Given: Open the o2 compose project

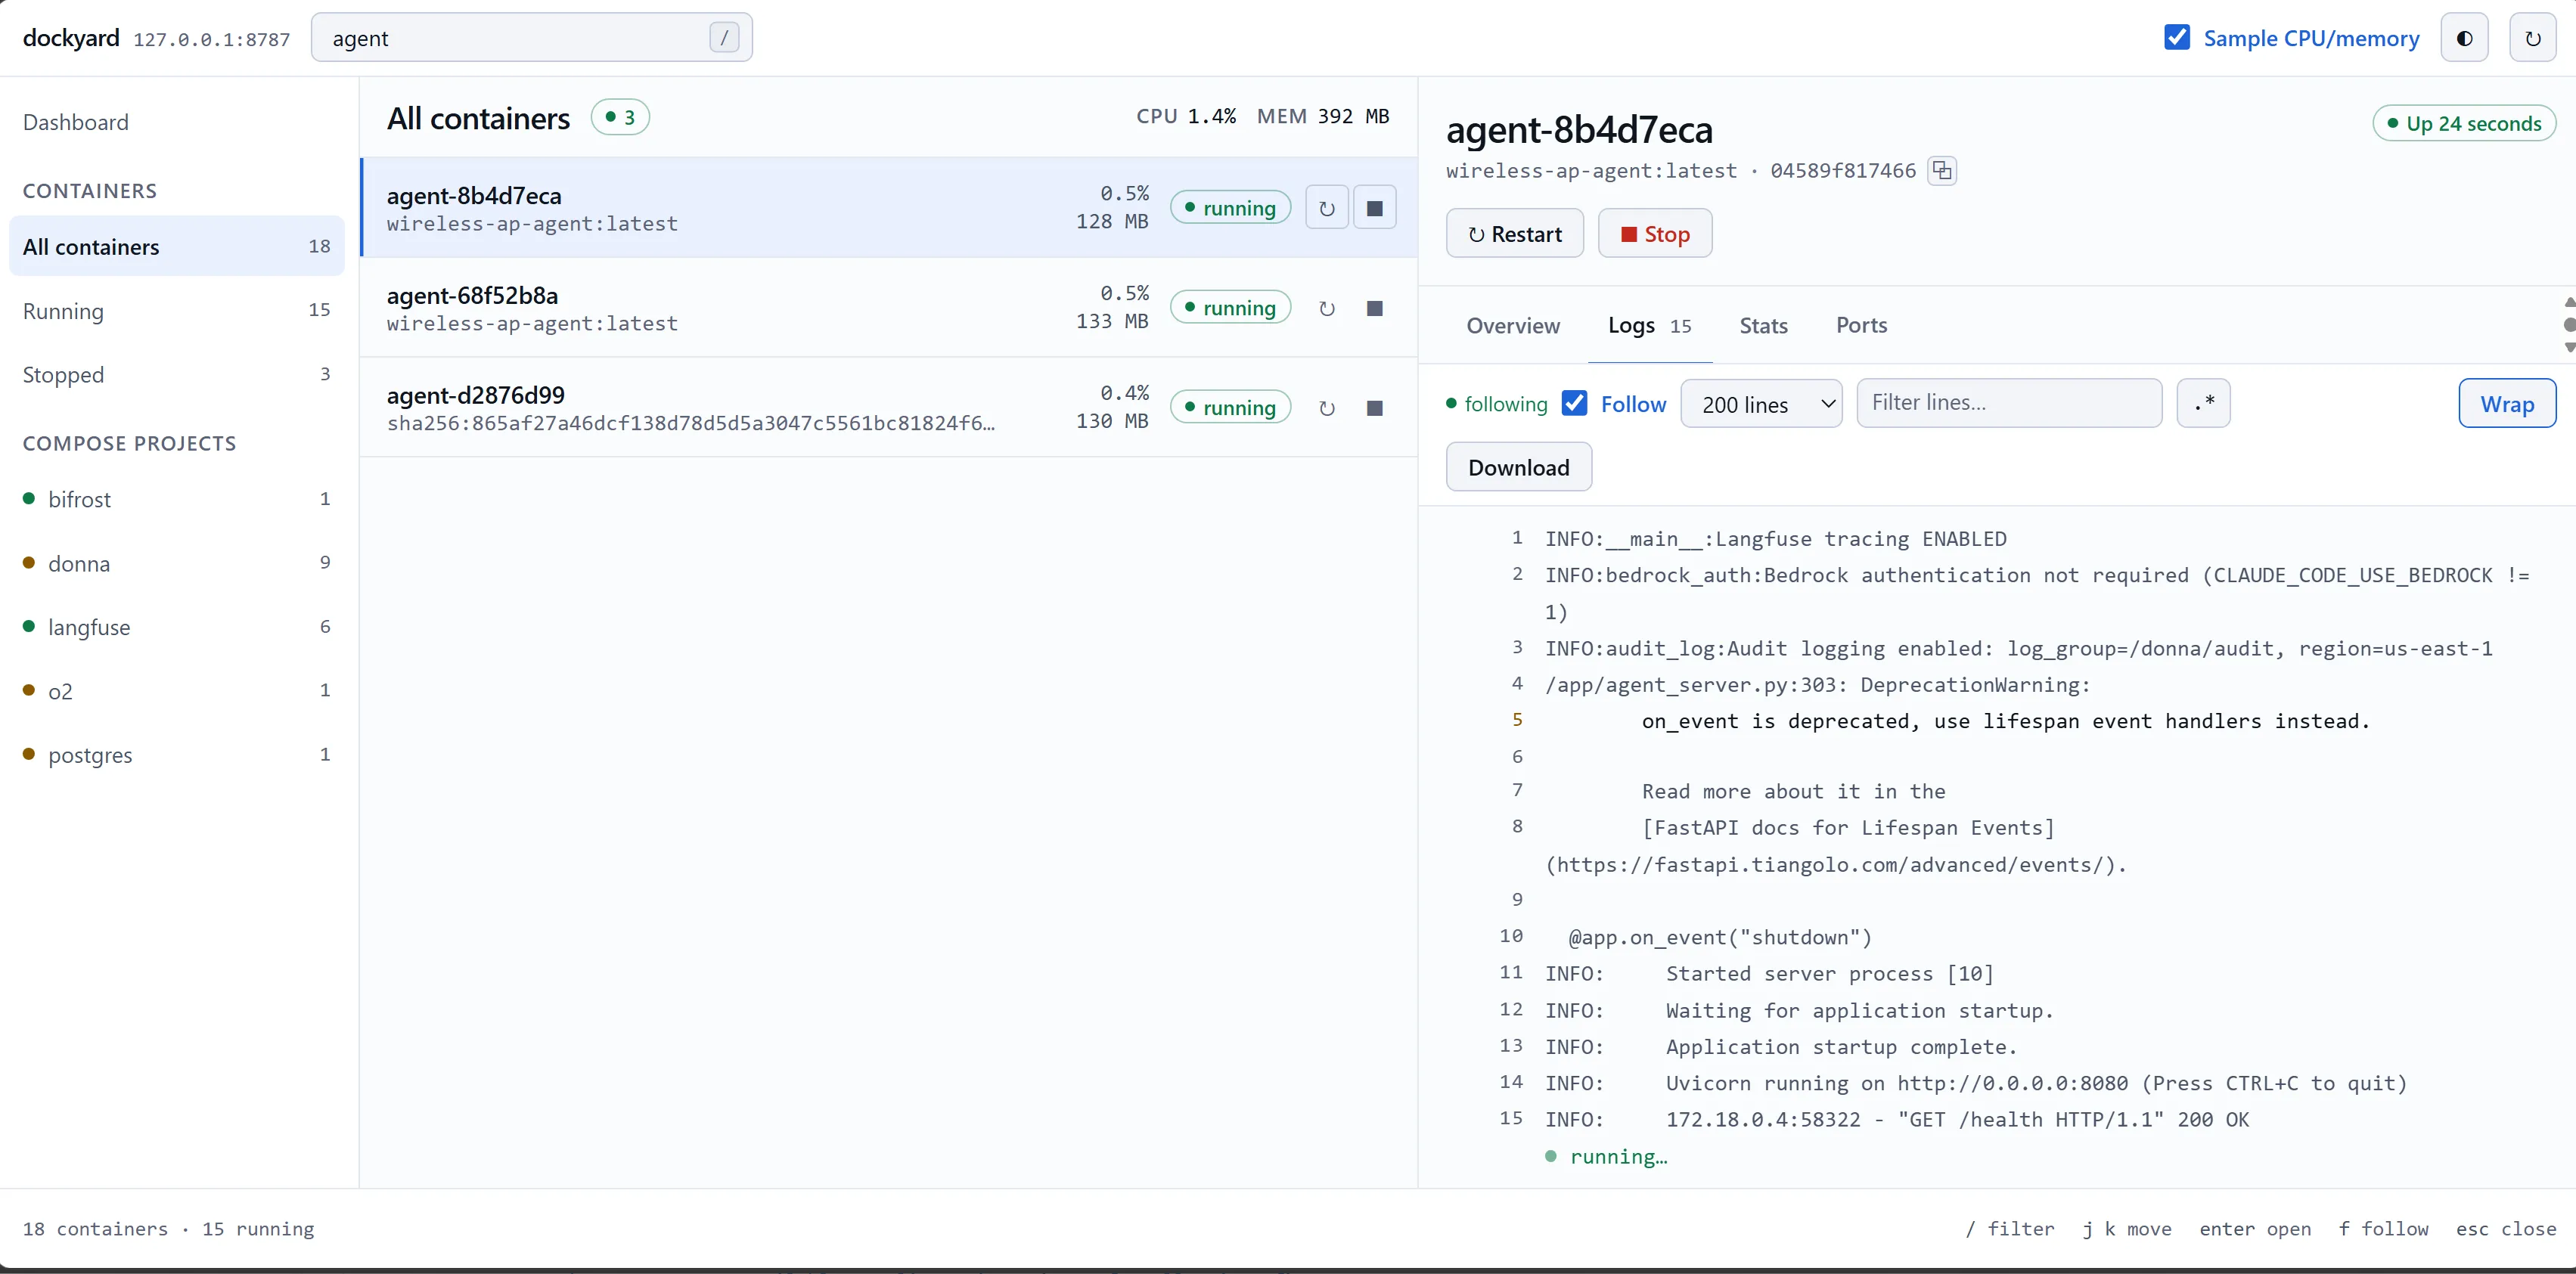Looking at the screenshot, I should (x=177, y=691).
